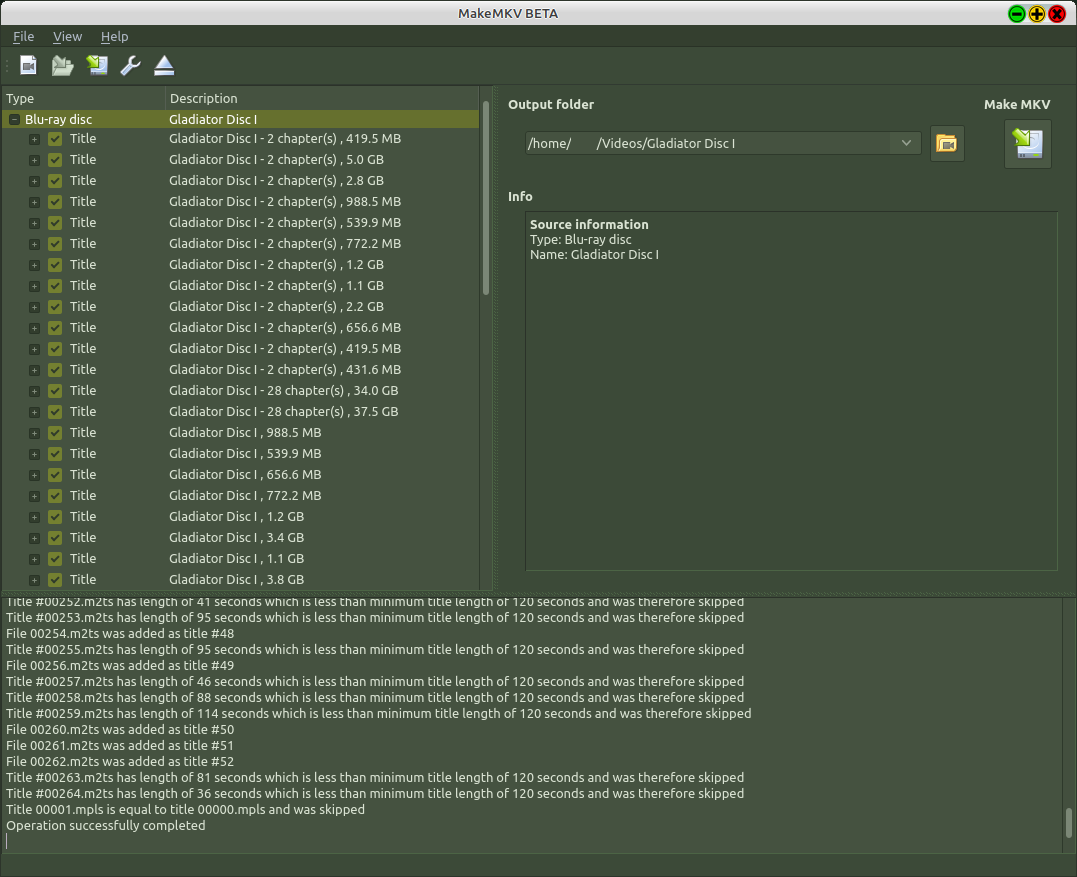
Task: Expand the 3.4 GB title row
Action: point(34,538)
